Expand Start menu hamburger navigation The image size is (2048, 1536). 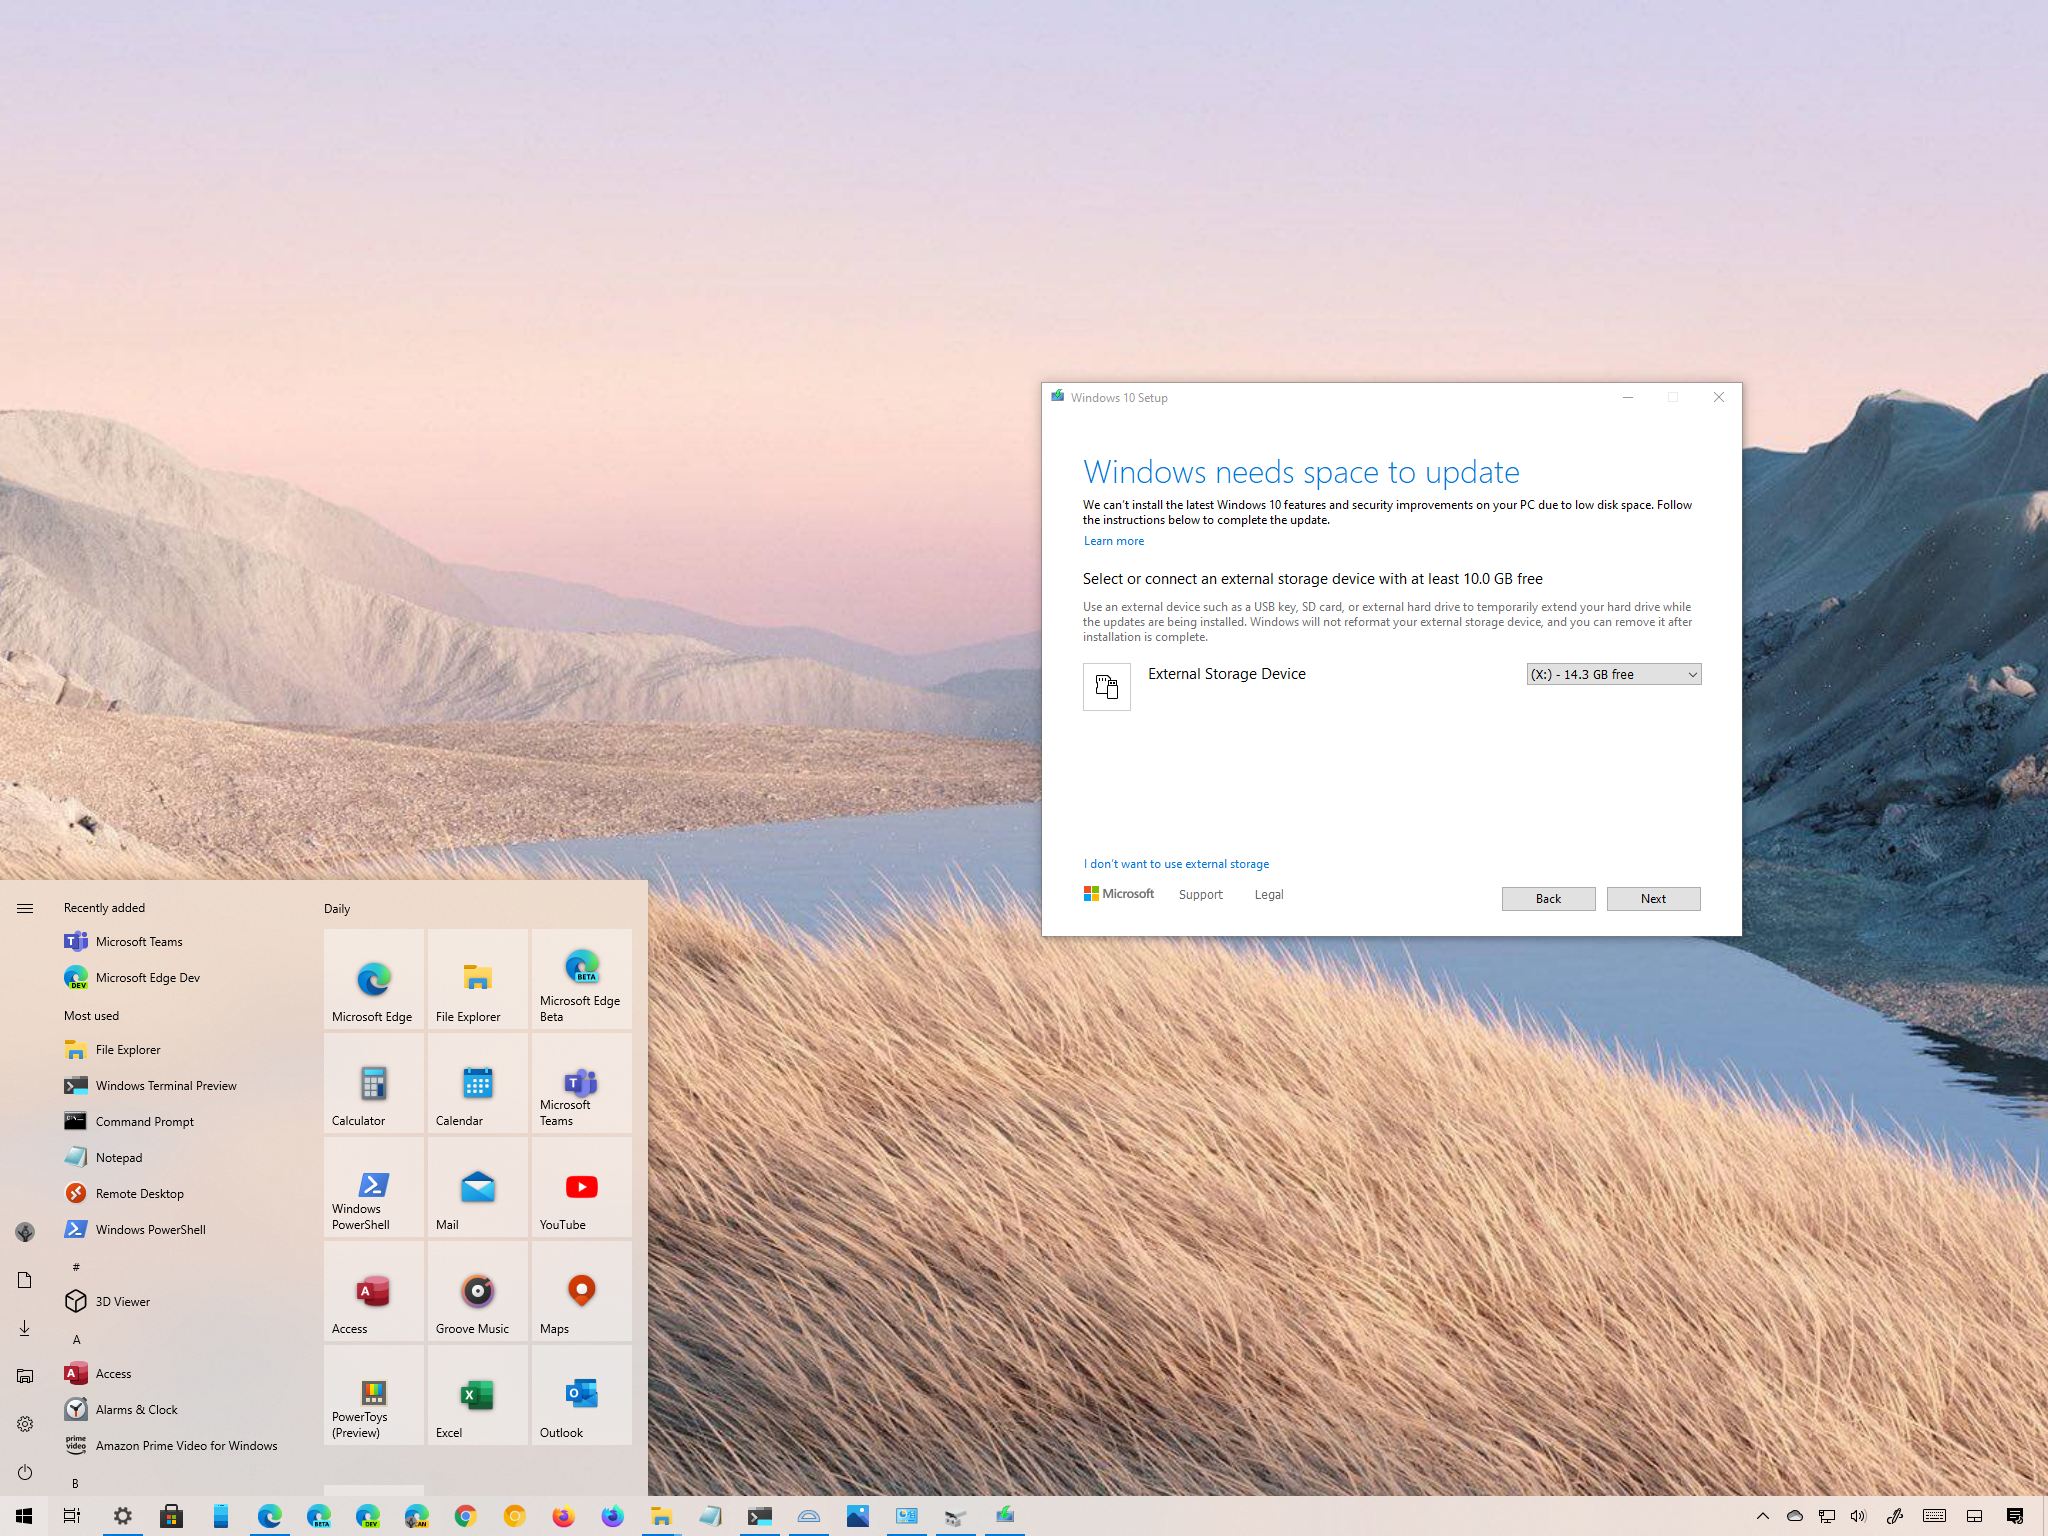[25, 908]
